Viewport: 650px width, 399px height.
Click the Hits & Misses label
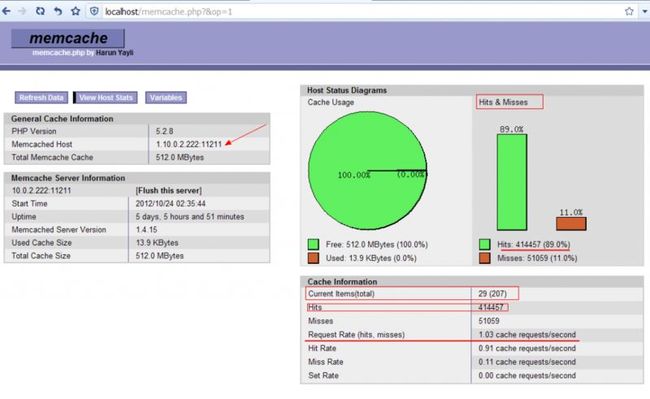(x=503, y=102)
